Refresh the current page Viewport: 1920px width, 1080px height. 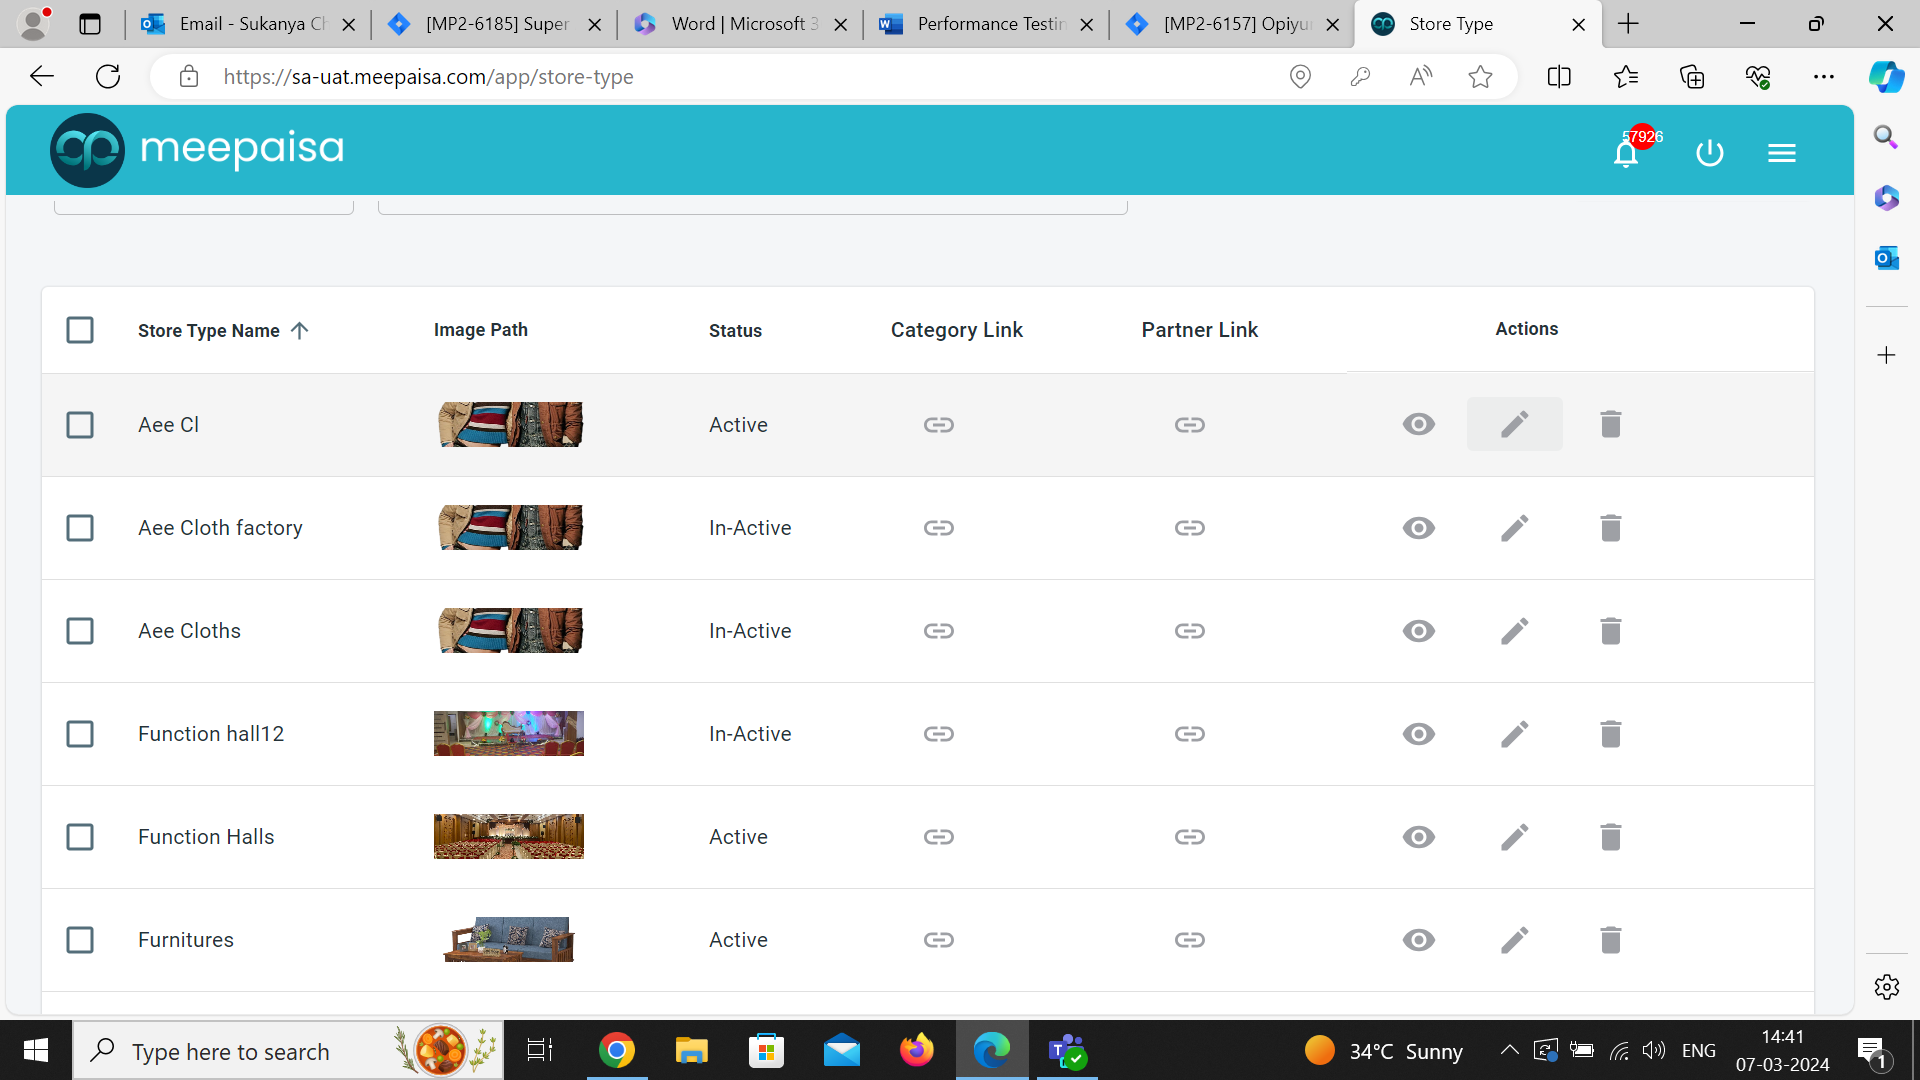108,77
